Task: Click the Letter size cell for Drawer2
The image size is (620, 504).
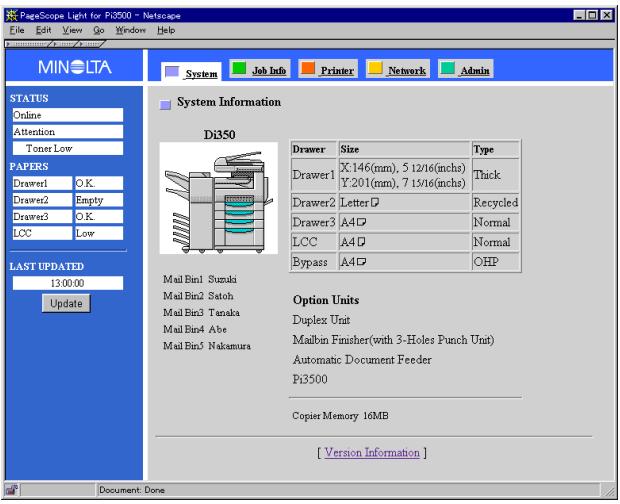Action: 404,202
